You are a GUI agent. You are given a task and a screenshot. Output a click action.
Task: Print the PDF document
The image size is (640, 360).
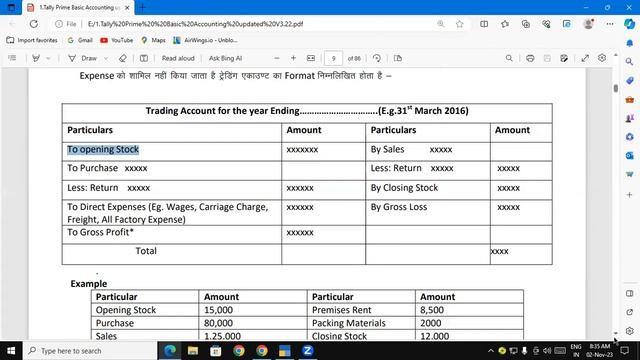point(530,58)
